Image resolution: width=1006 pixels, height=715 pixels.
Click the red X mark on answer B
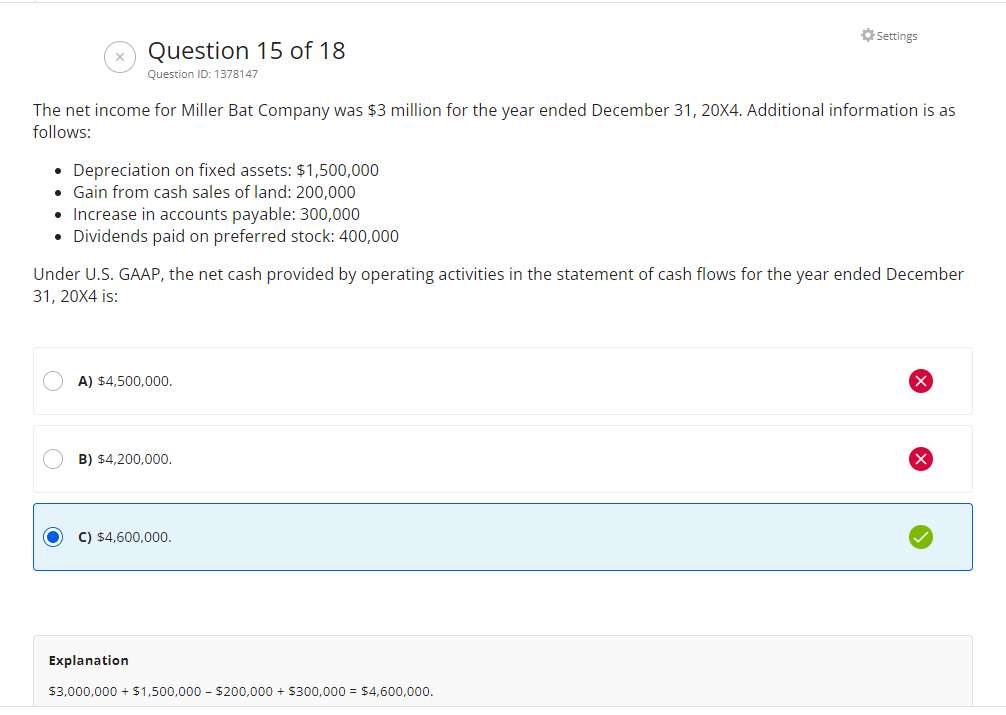coord(921,459)
